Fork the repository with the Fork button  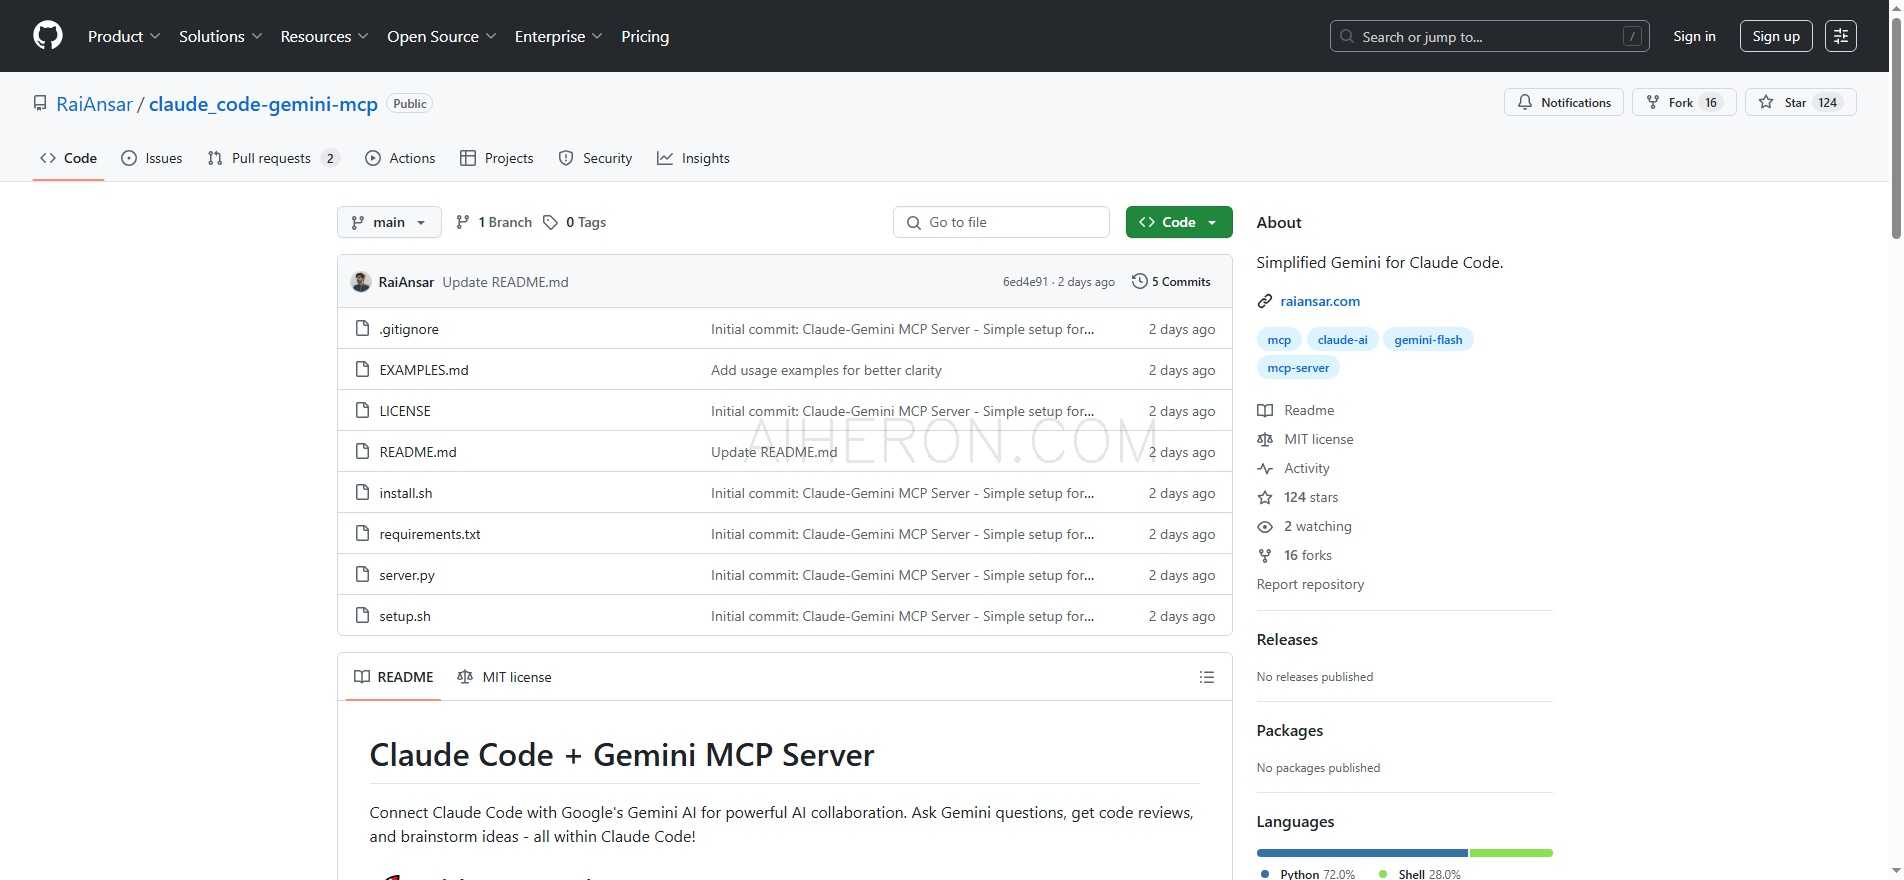1684,102
